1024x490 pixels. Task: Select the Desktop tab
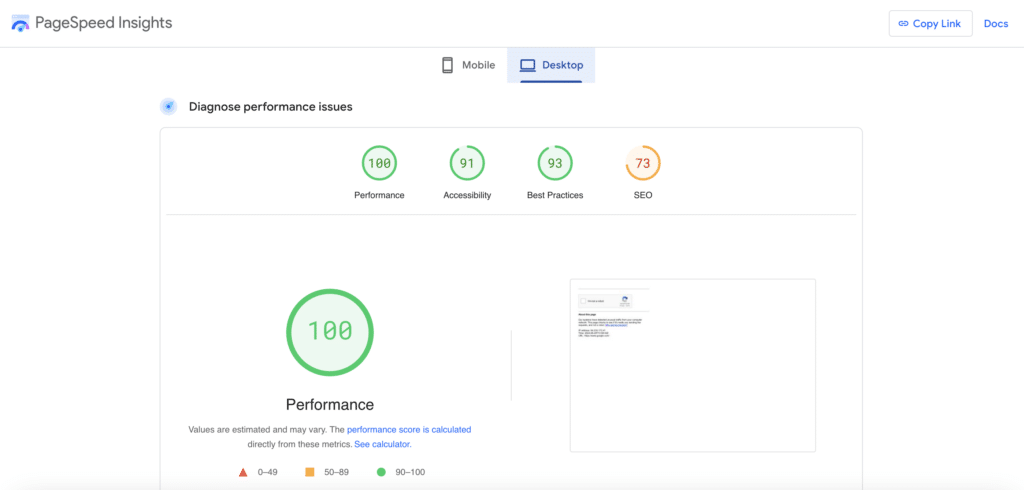(551, 65)
